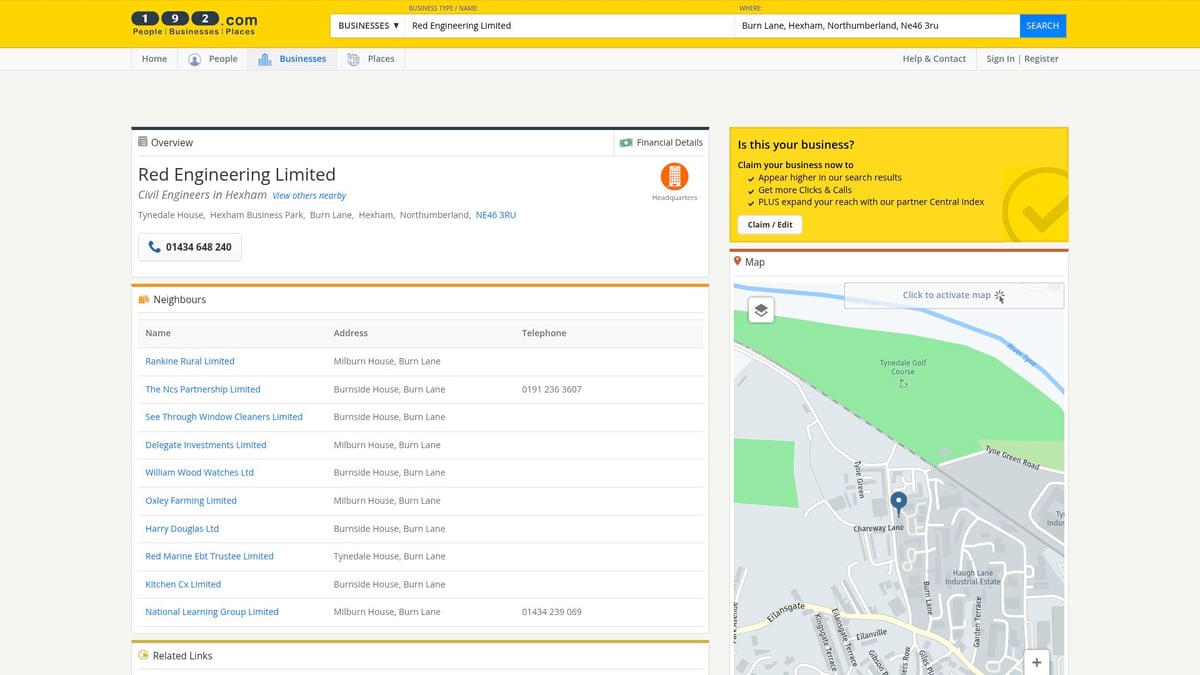Viewport: 1200px width, 675px height.
Task: Open The Ncs Partnership Limited link
Action: point(203,389)
